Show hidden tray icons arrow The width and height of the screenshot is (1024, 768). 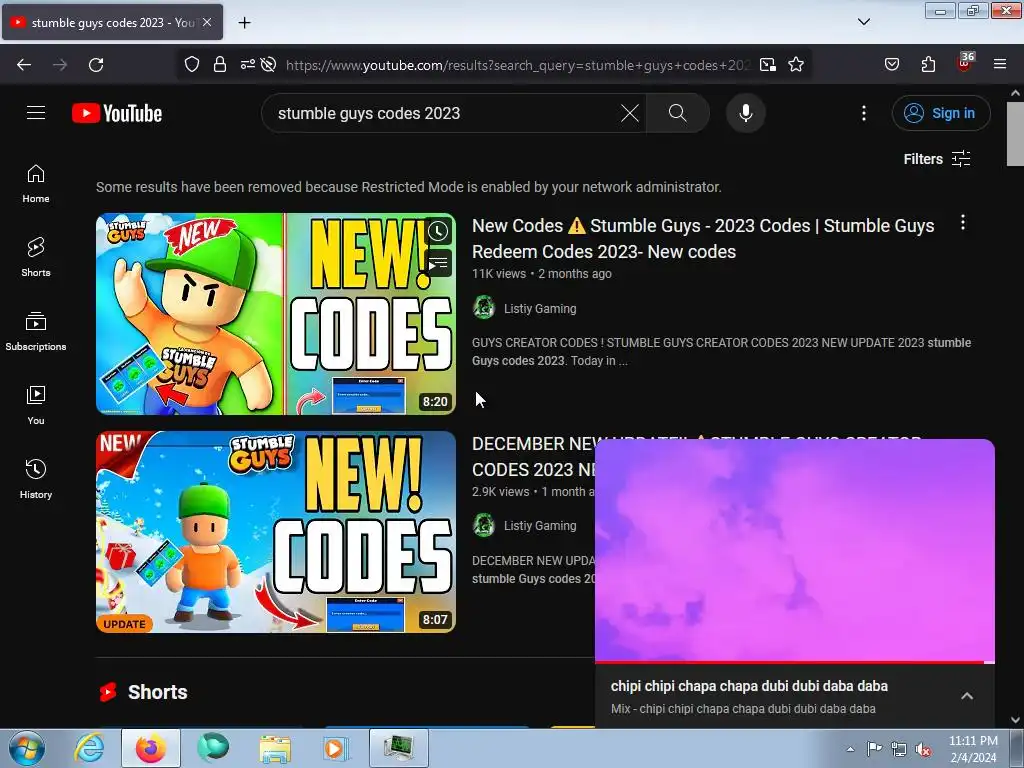pos(850,749)
